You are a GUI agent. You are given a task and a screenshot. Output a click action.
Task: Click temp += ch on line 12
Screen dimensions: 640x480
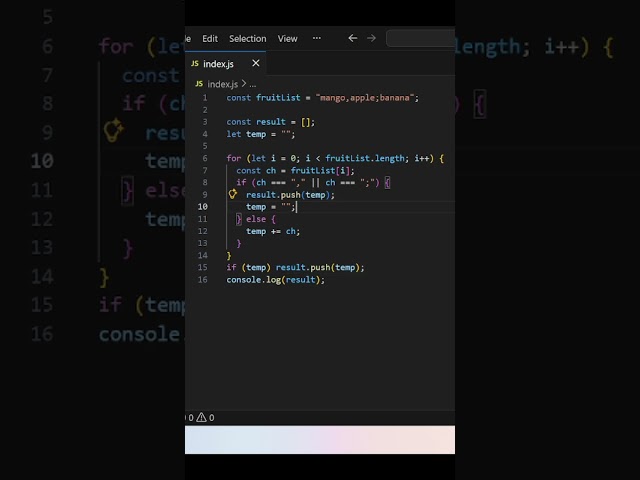271,231
